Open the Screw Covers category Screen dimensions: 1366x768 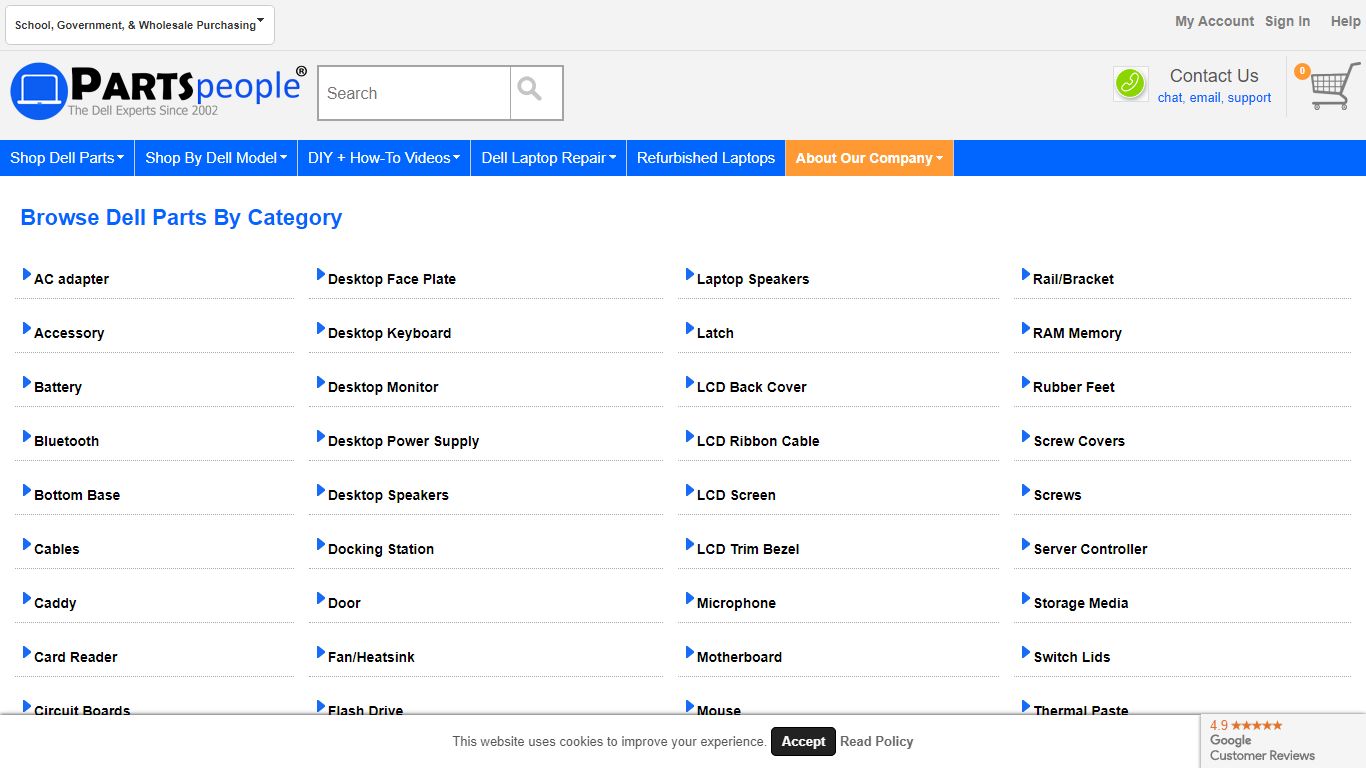pos(1079,441)
